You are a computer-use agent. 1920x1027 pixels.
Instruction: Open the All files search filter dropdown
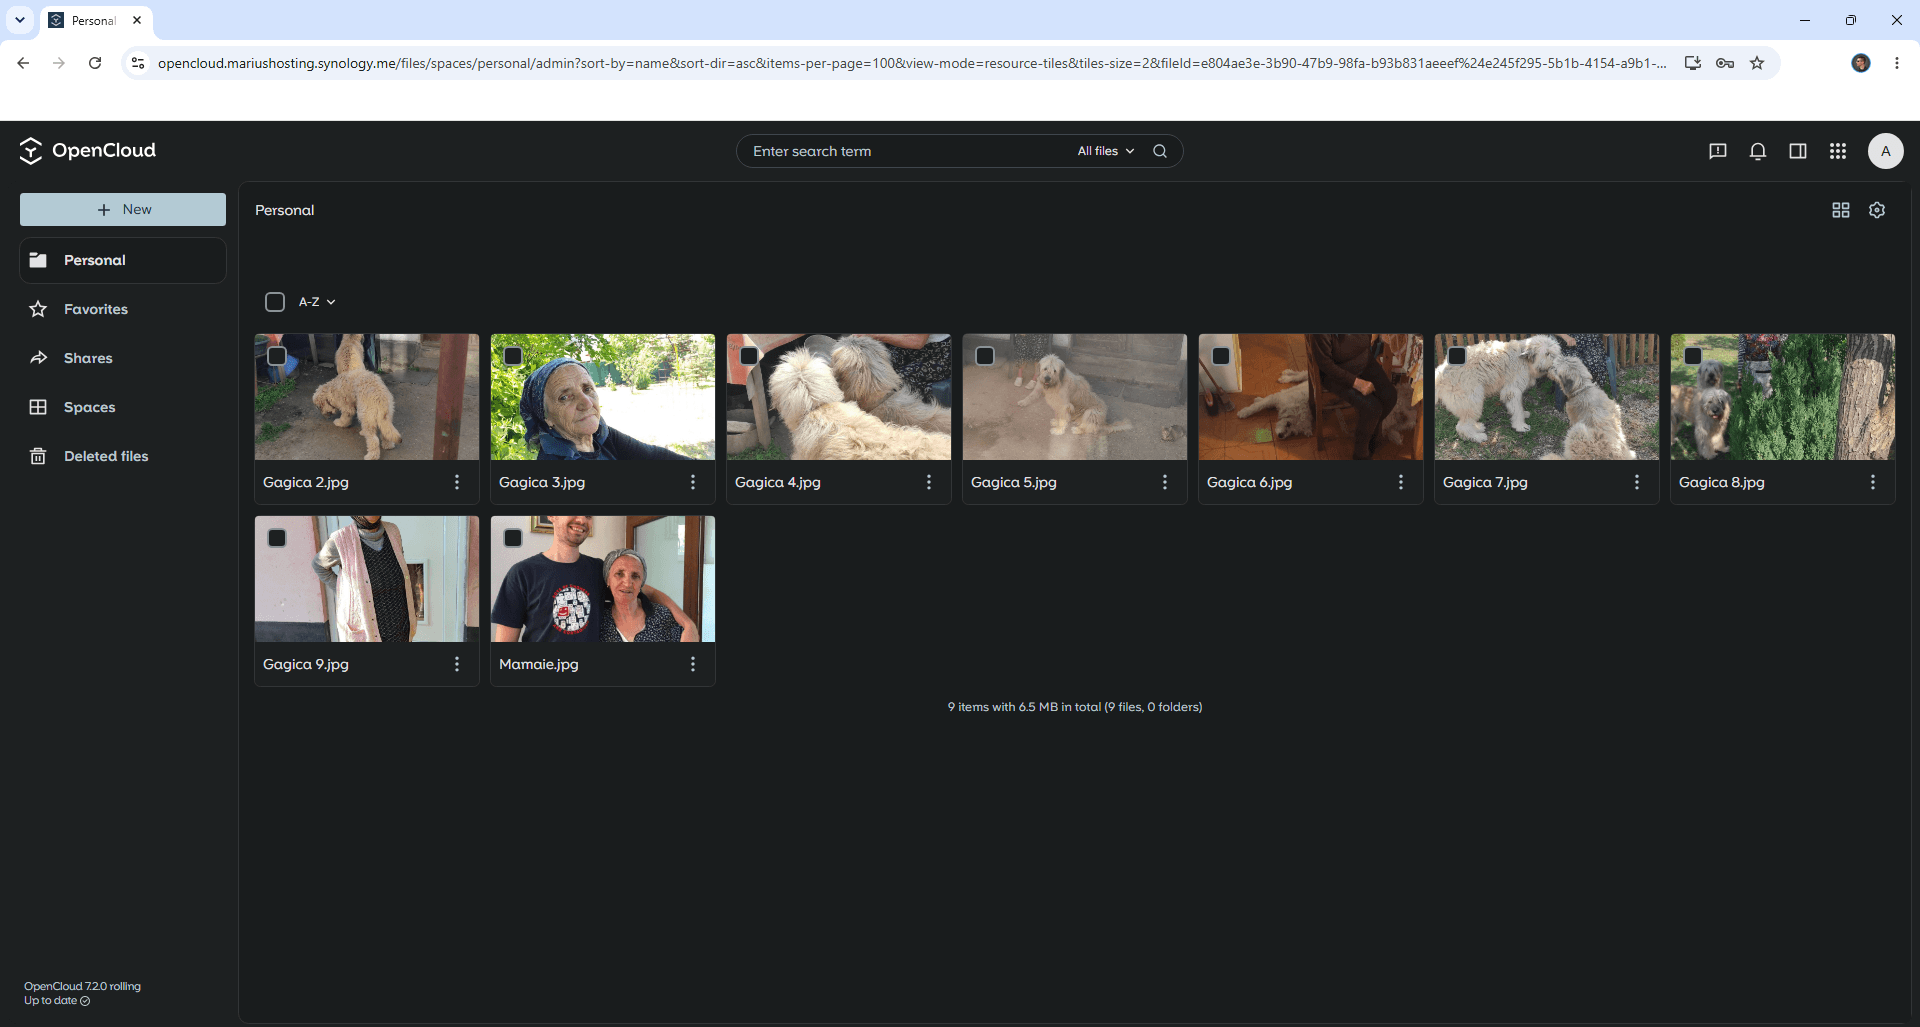tap(1105, 151)
